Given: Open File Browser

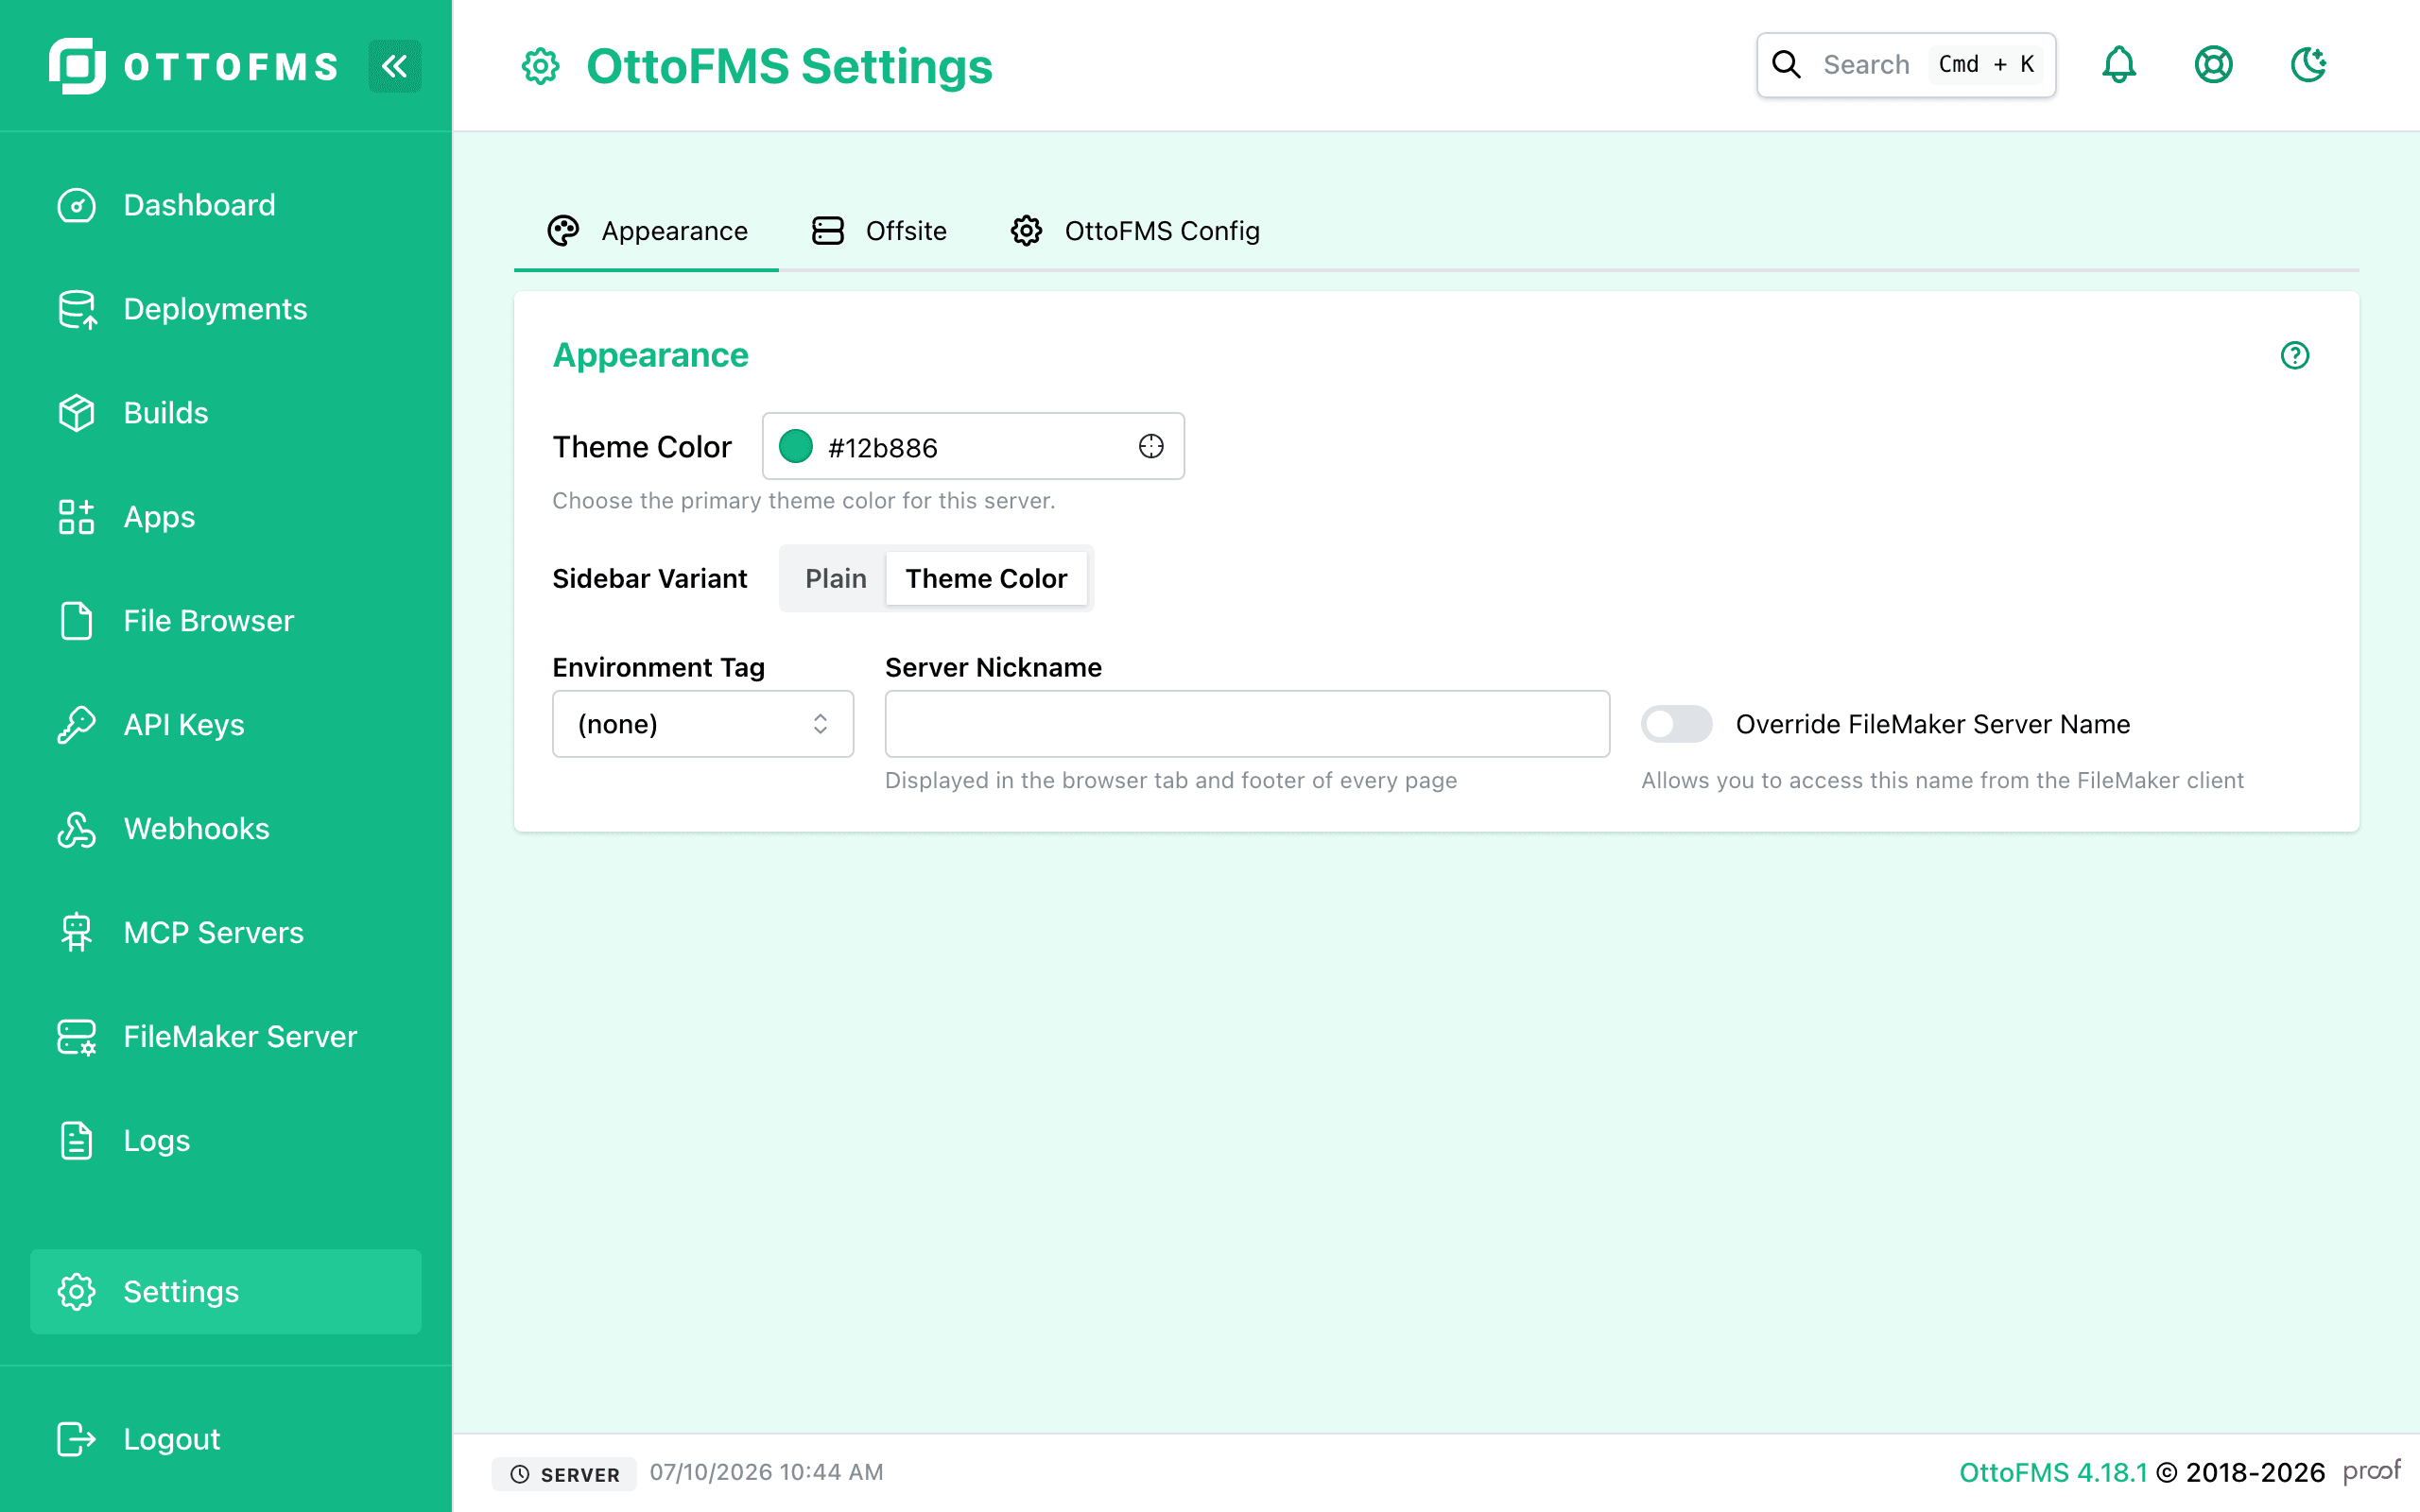Looking at the screenshot, I should 226,621.
